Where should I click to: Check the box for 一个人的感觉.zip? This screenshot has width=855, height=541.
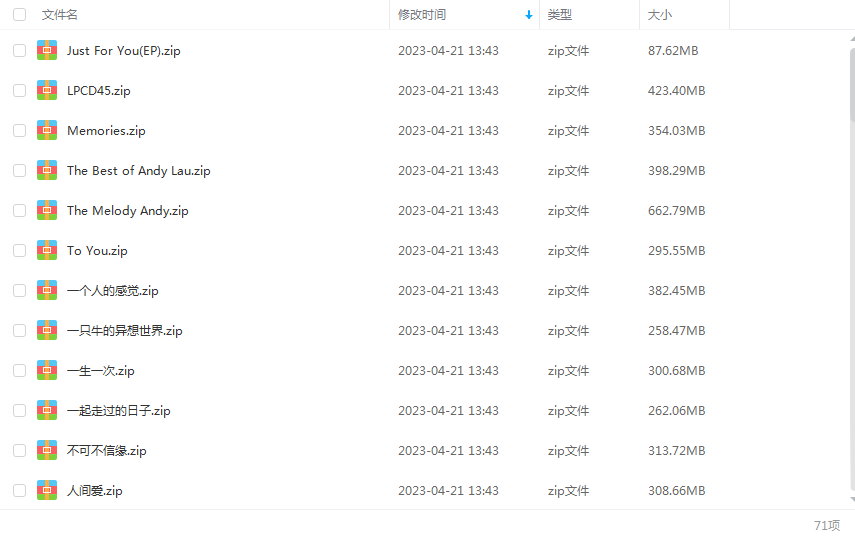coord(20,291)
